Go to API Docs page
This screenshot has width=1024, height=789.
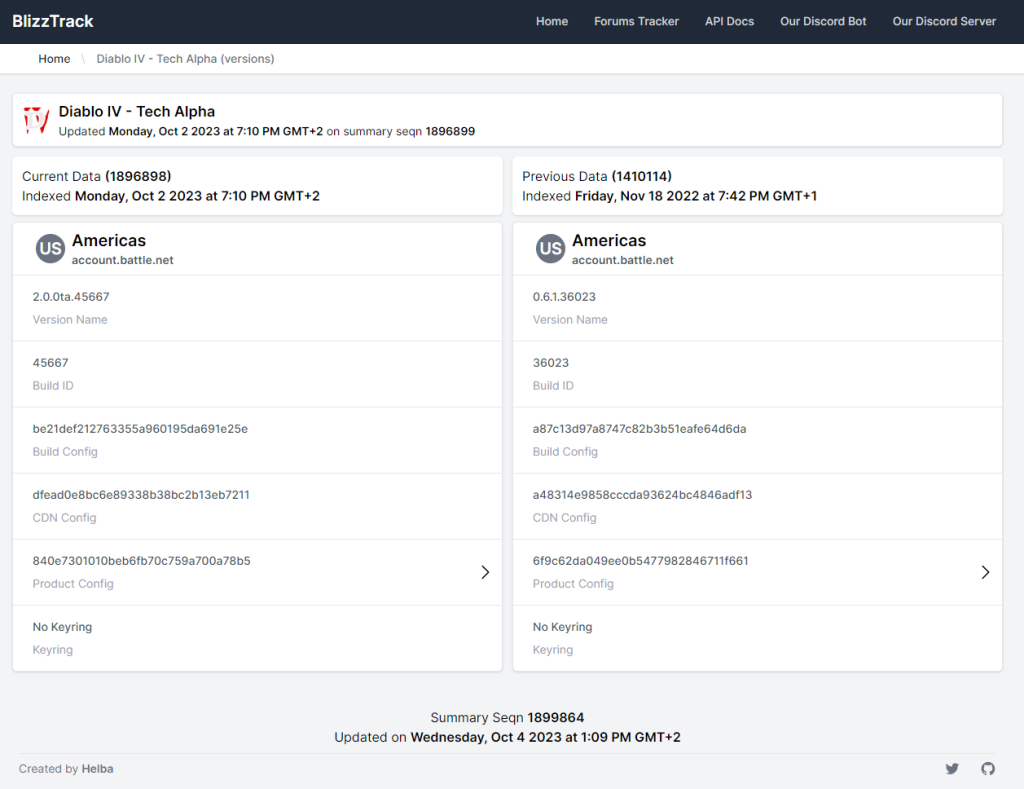(x=729, y=21)
